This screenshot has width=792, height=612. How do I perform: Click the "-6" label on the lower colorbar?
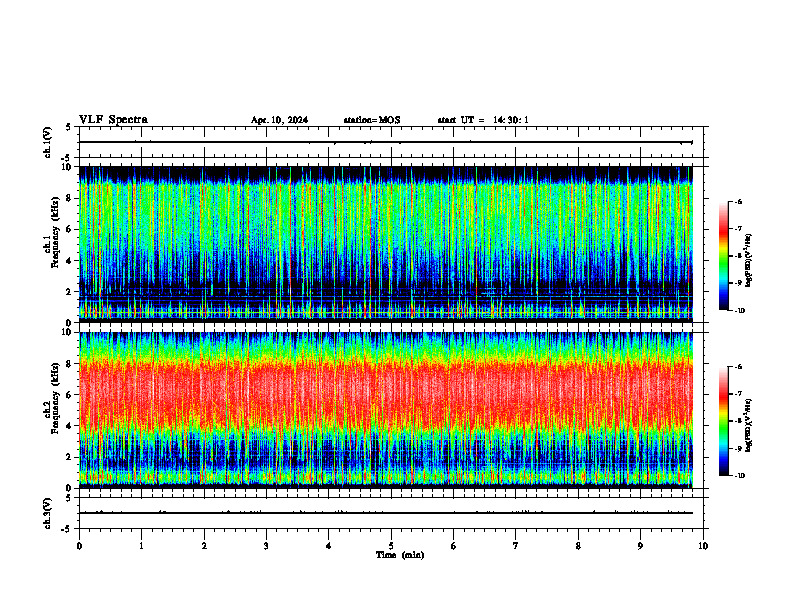tap(738, 367)
